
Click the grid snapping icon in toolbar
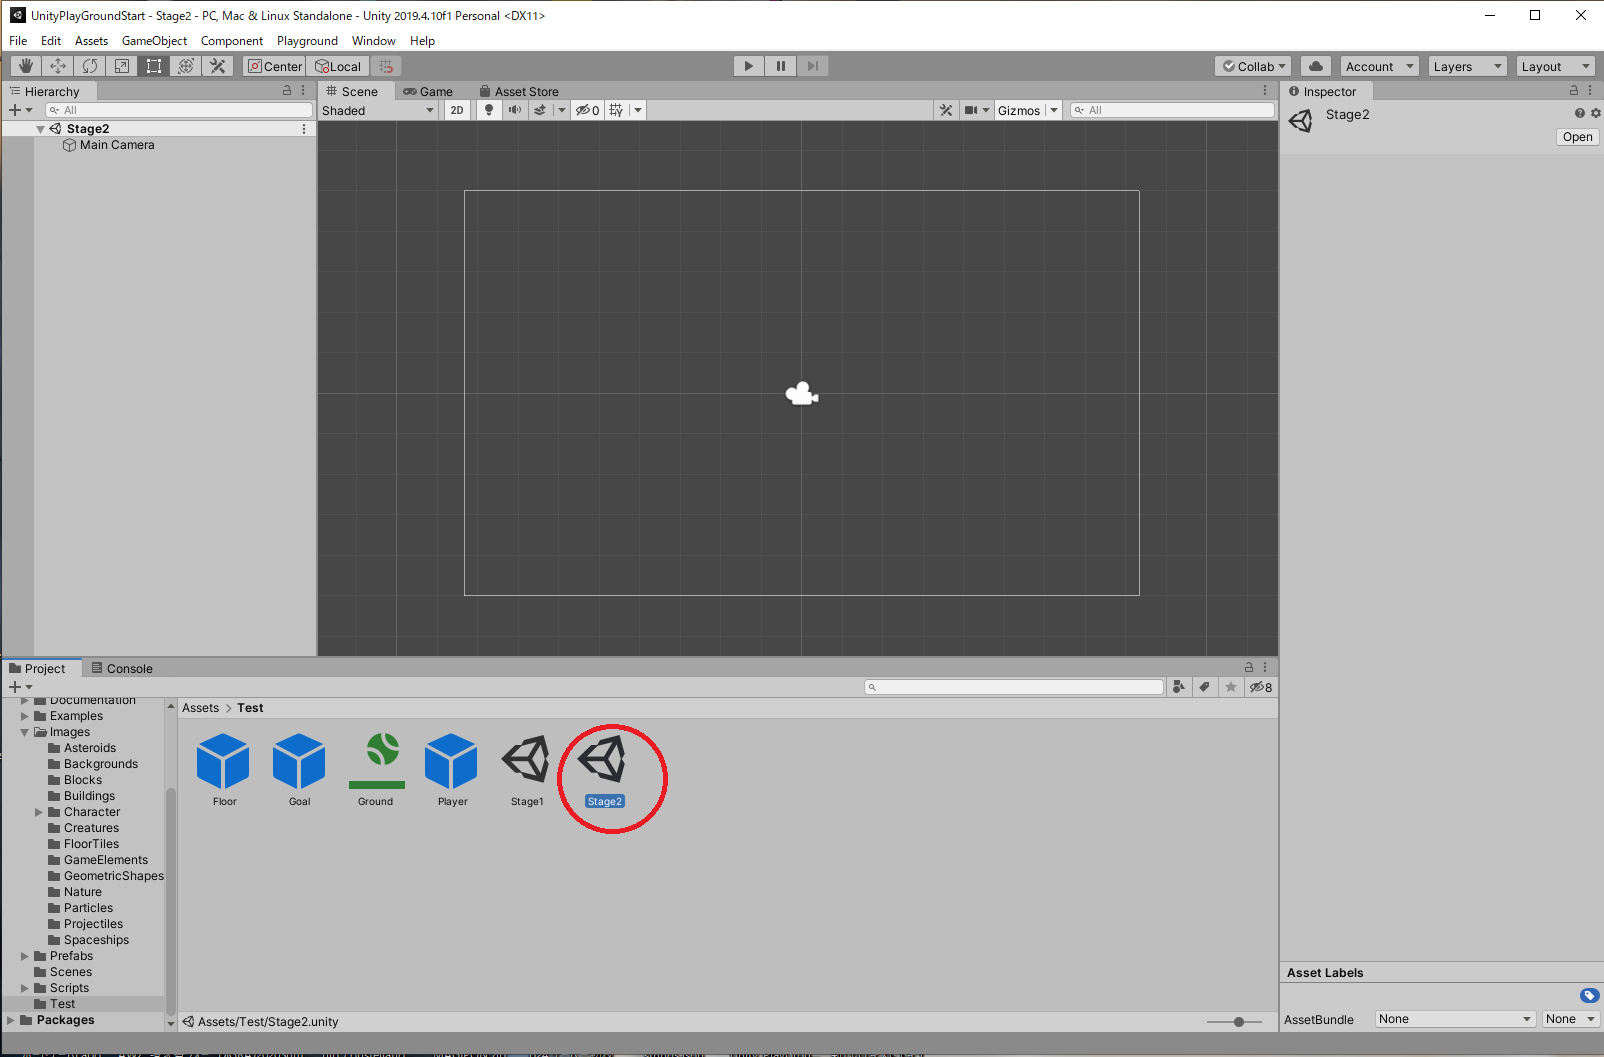pyautogui.click(x=386, y=66)
